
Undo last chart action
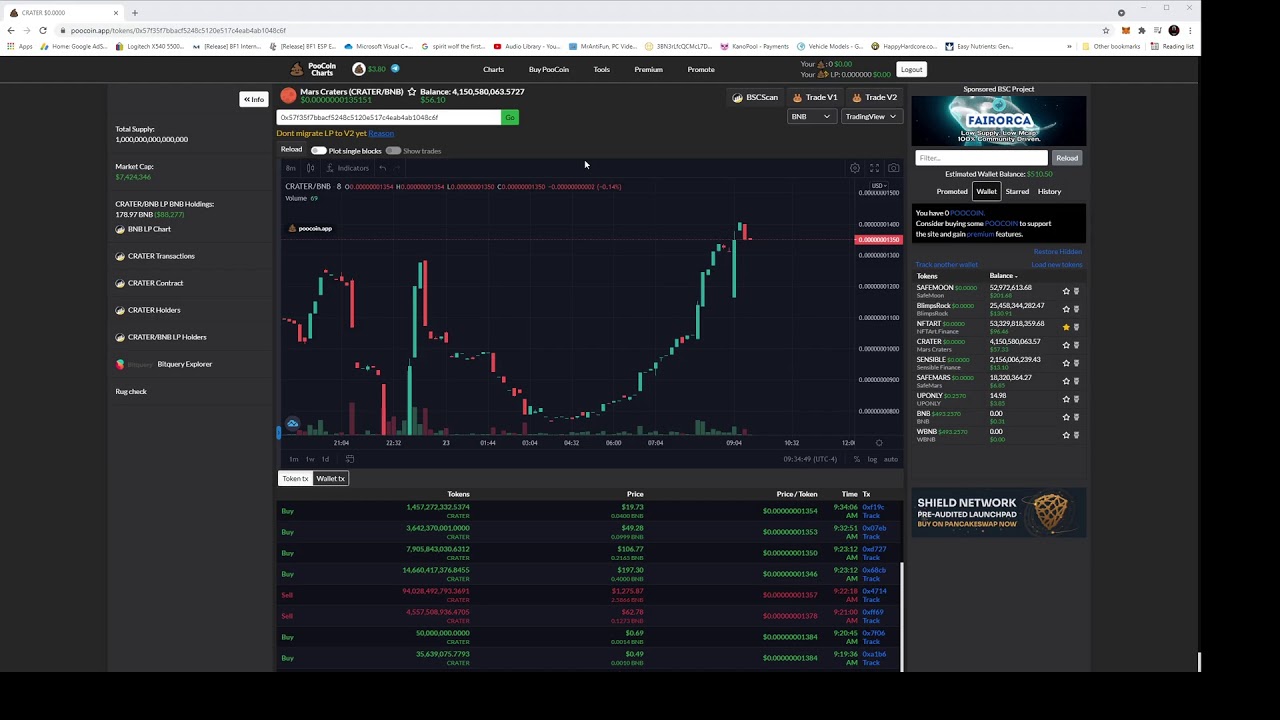(x=382, y=168)
